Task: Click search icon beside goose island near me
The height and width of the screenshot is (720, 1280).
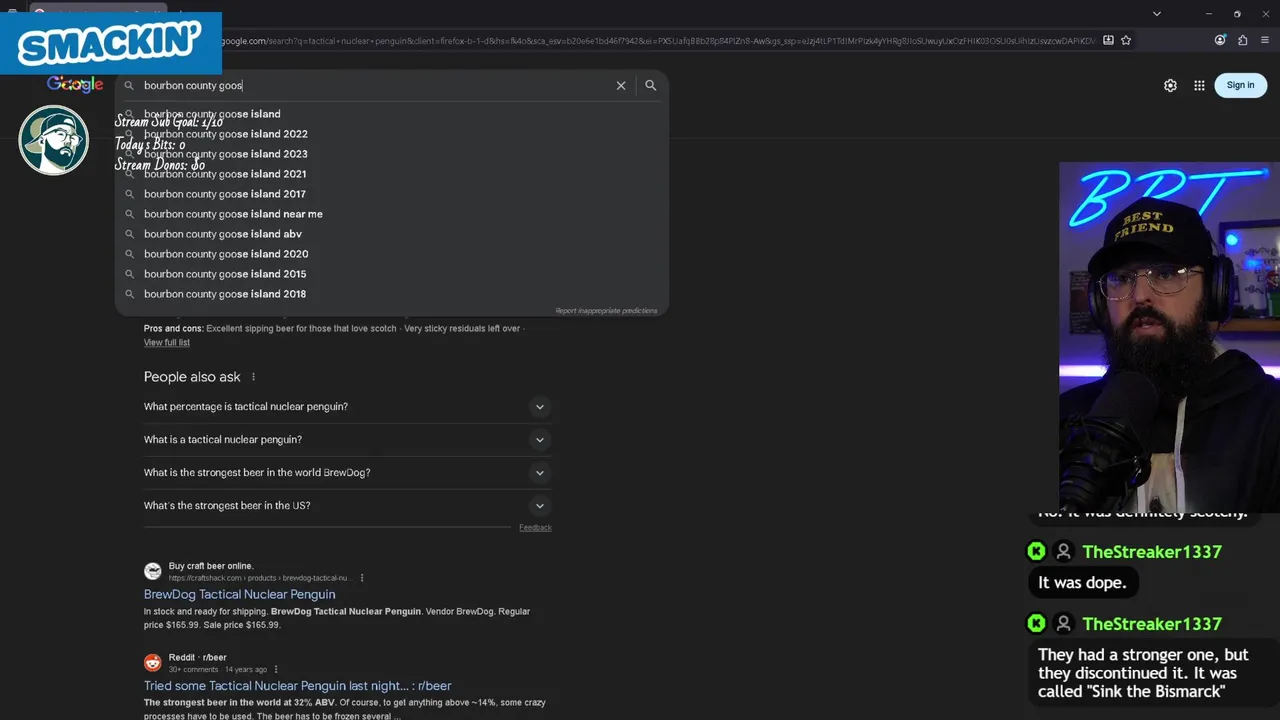Action: [x=129, y=214]
